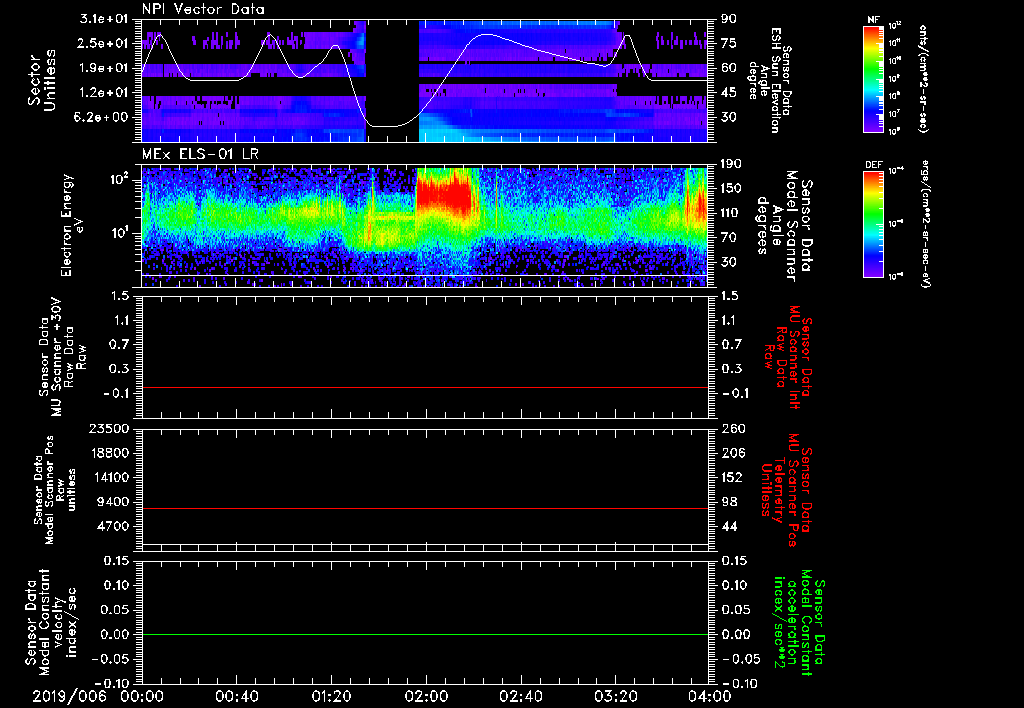The width and height of the screenshot is (1024, 708).
Task: Click the "MEx ELS-01 LR" panel title
Action: pos(202,155)
